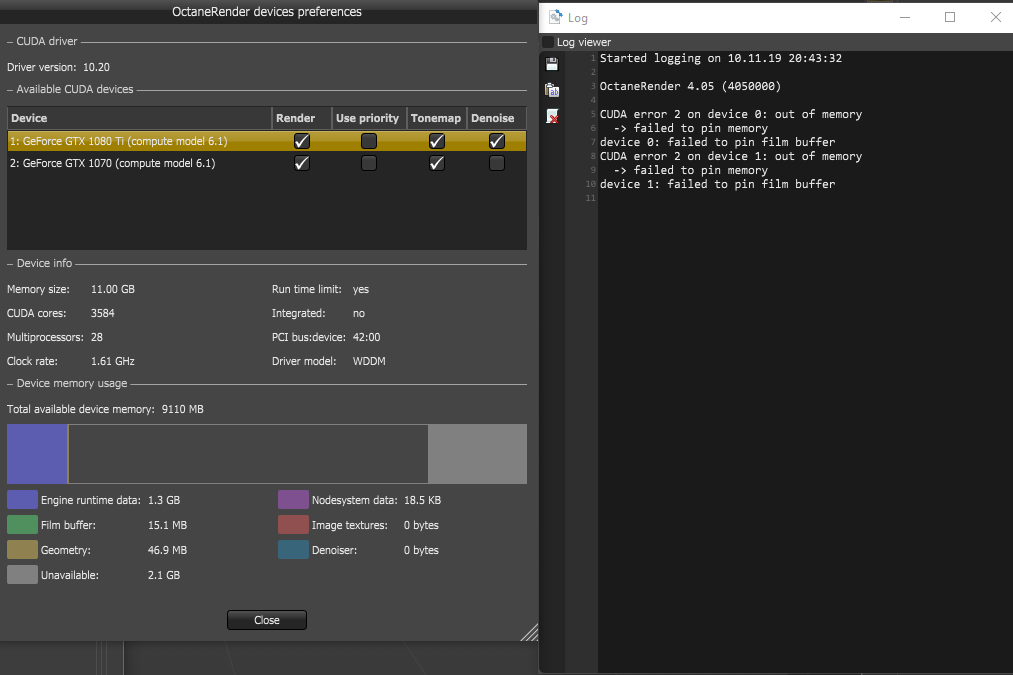Click the OctaneRender 4.05 log line
This screenshot has width=1013, height=675.
pyautogui.click(x=690, y=87)
